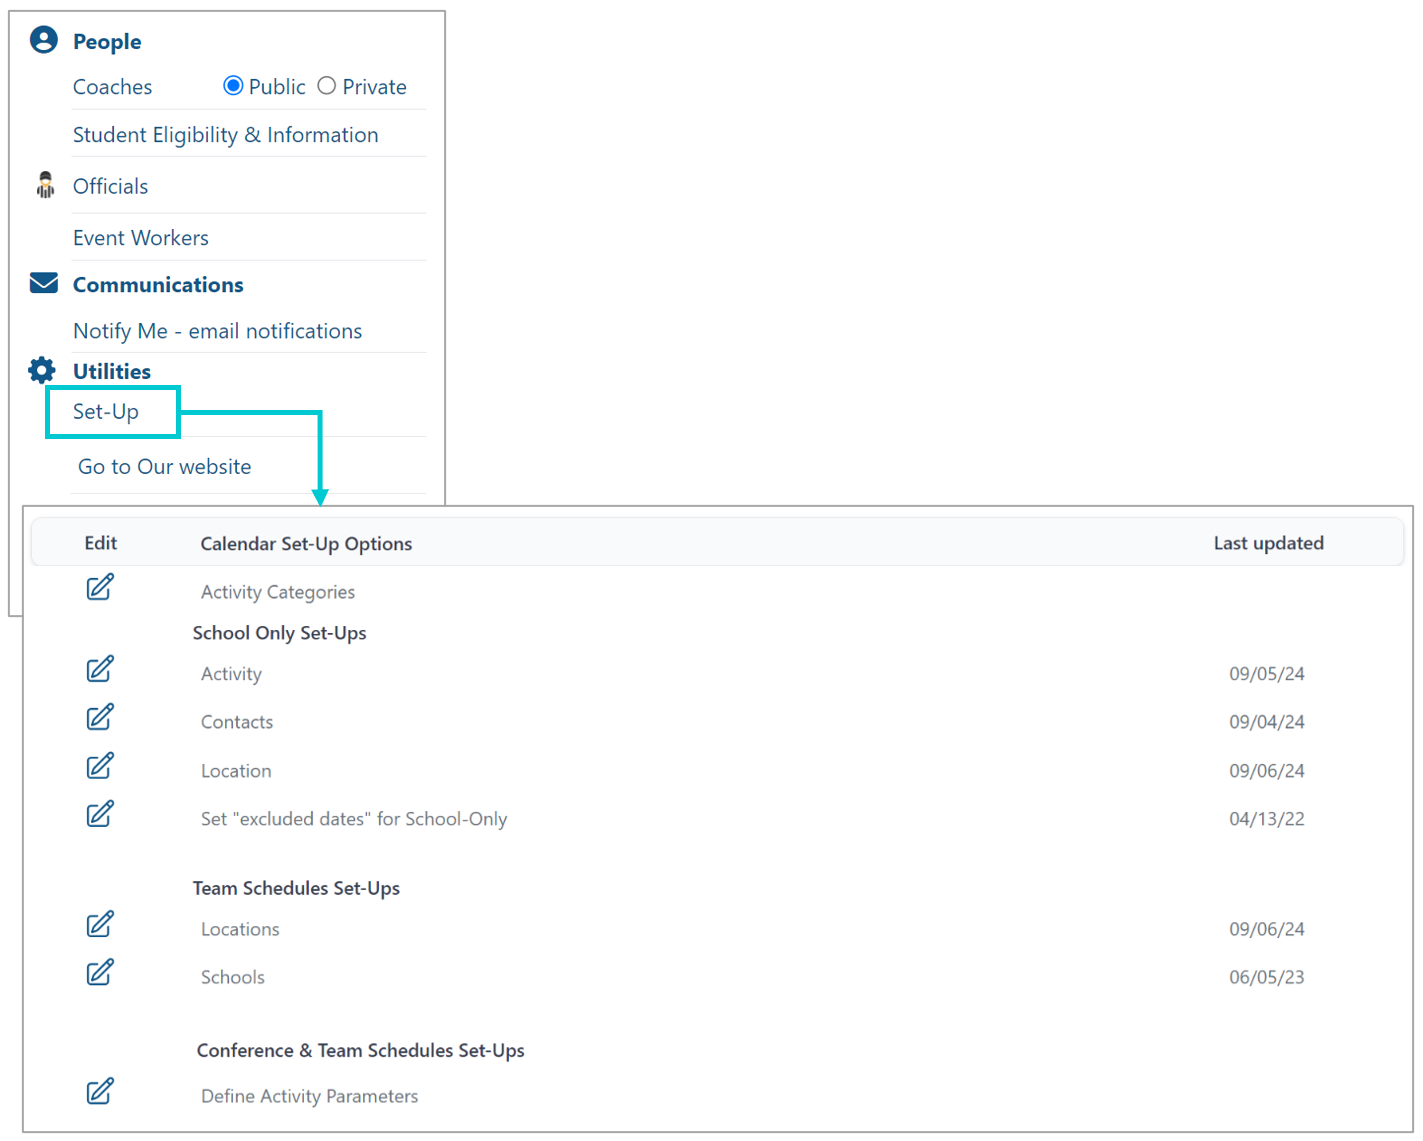This screenshot has width=1423, height=1141.
Task: Click Team Schedules Set-Ups heading
Action: coord(296,888)
